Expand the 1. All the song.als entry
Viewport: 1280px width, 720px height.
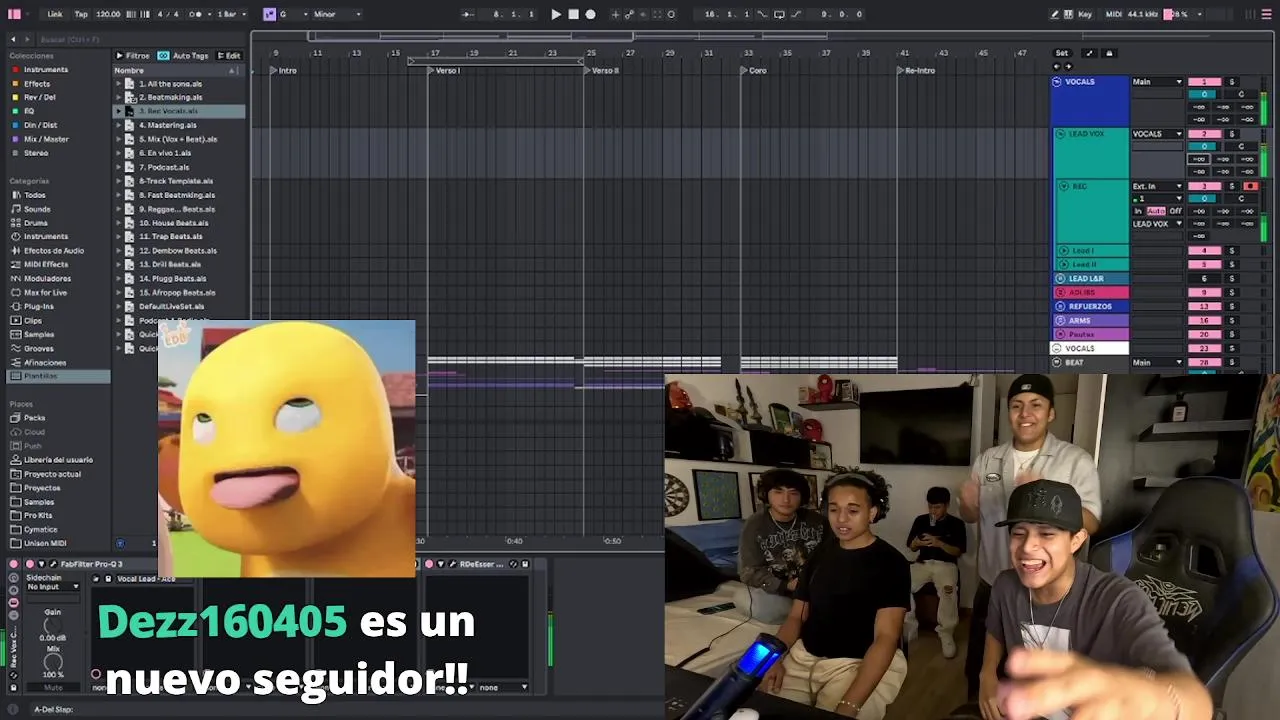[119, 84]
